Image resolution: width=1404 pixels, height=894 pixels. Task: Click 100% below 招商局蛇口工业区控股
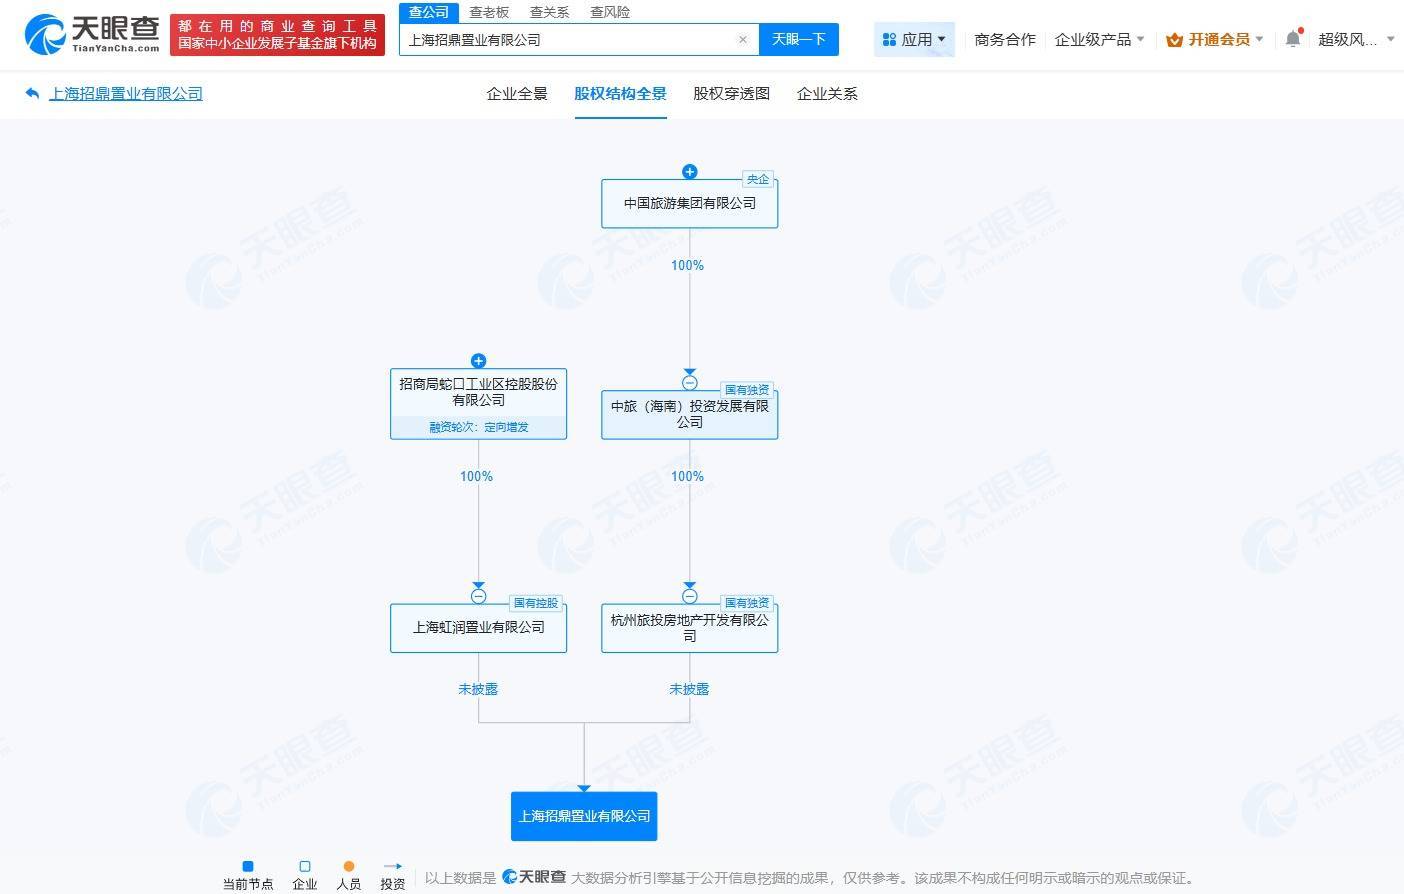tap(476, 476)
